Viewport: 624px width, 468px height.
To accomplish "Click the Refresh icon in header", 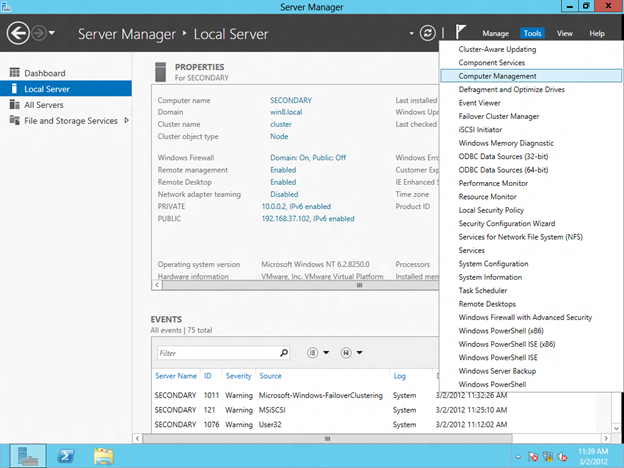I will pos(428,33).
